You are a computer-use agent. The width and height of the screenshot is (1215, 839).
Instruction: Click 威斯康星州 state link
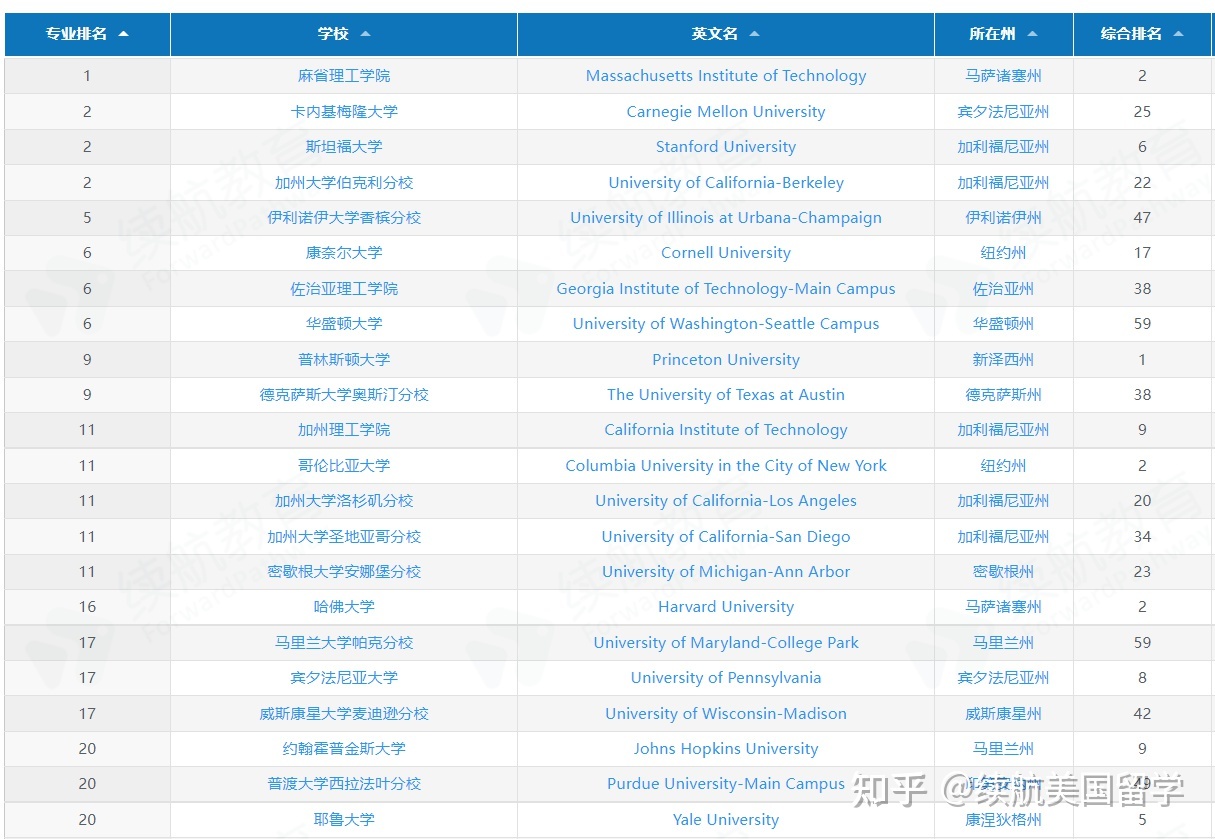[x=1003, y=714]
